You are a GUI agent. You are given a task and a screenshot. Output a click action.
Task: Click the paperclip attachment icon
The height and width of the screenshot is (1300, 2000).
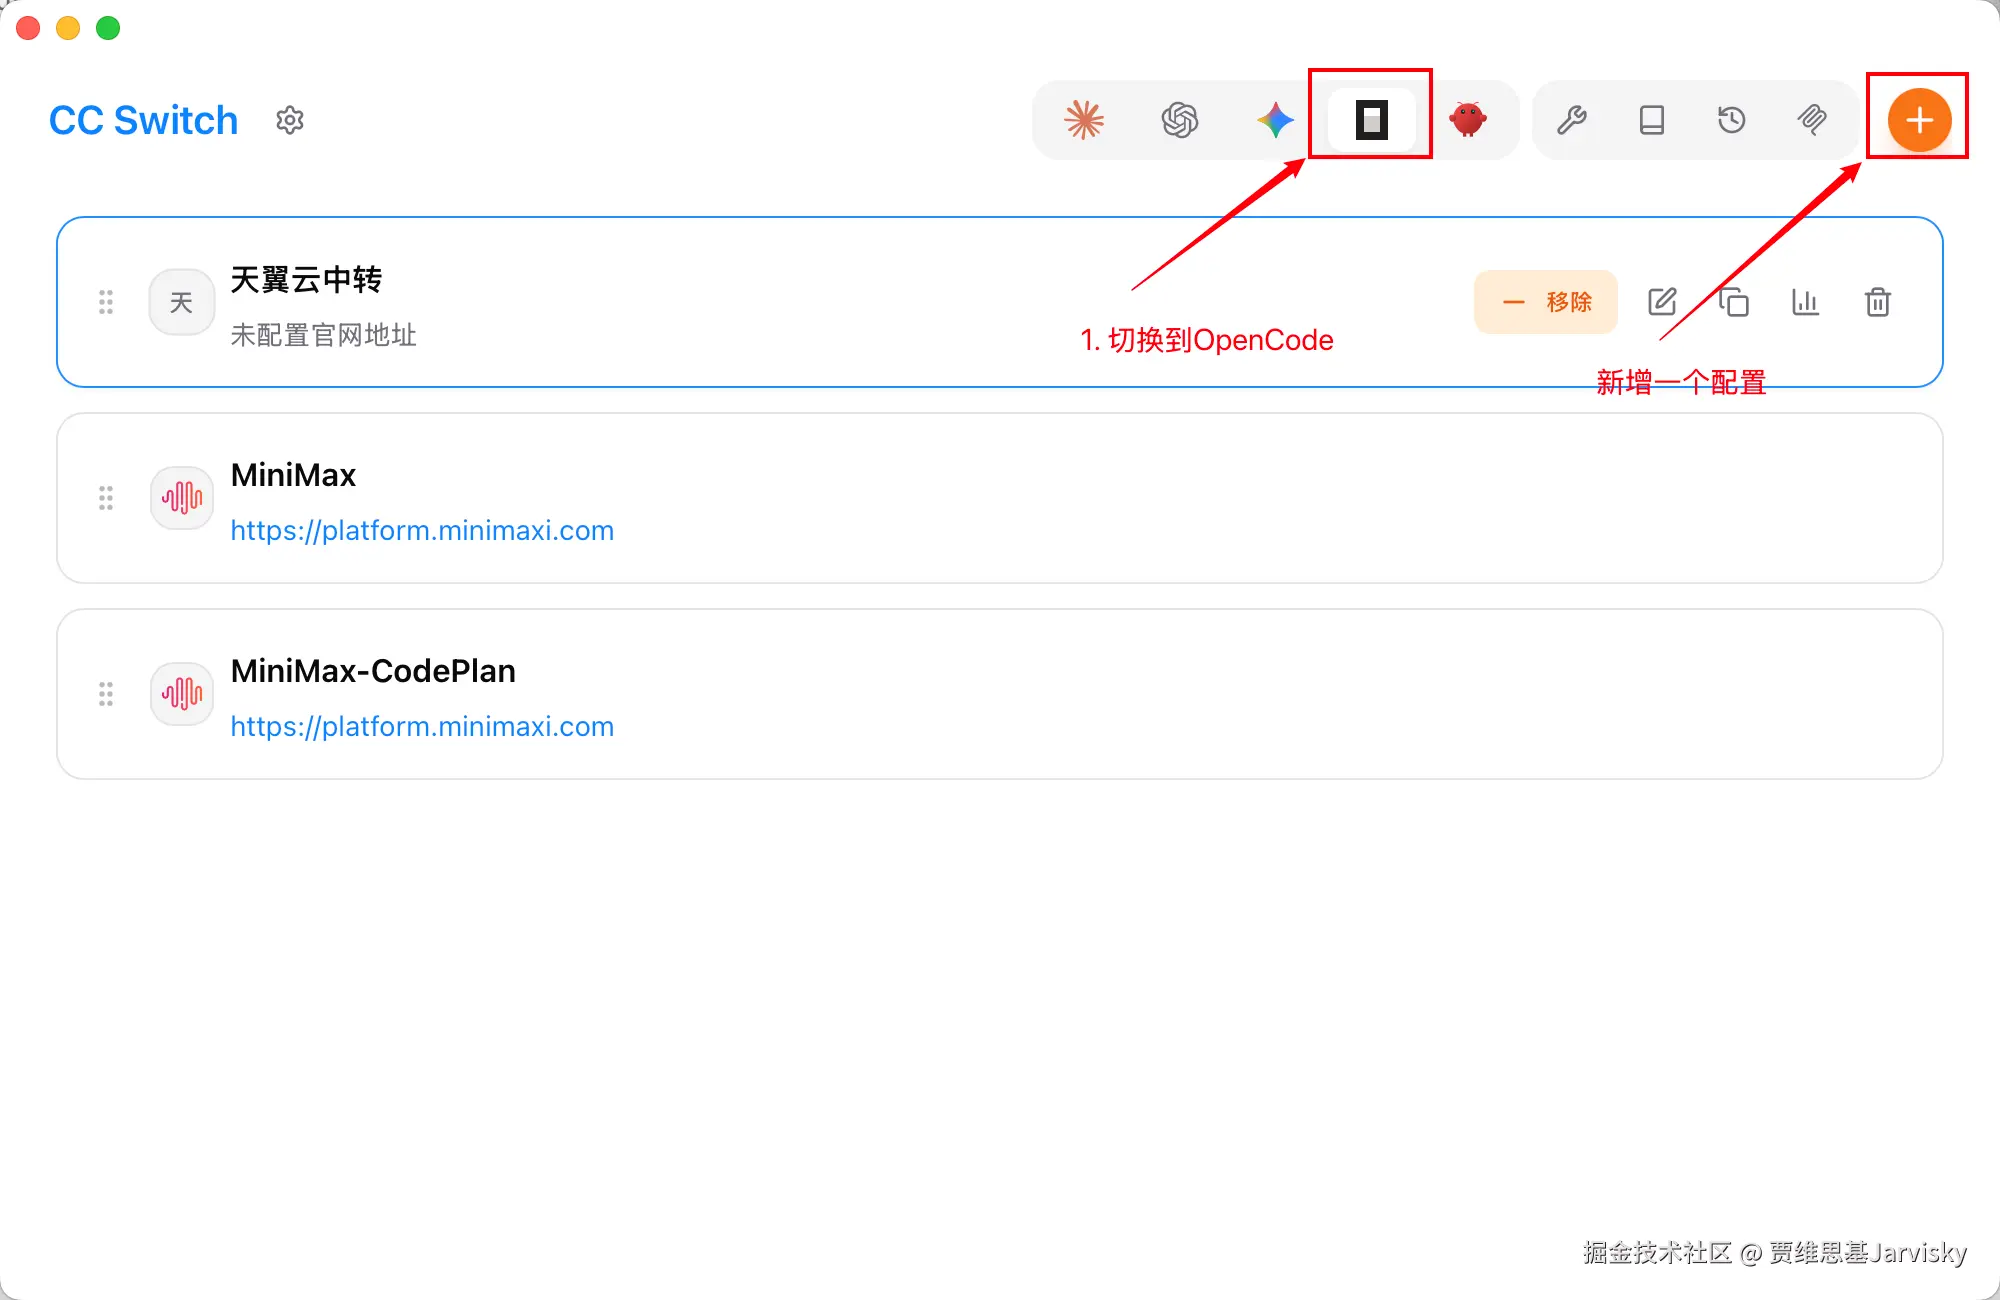tap(1811, 120)
